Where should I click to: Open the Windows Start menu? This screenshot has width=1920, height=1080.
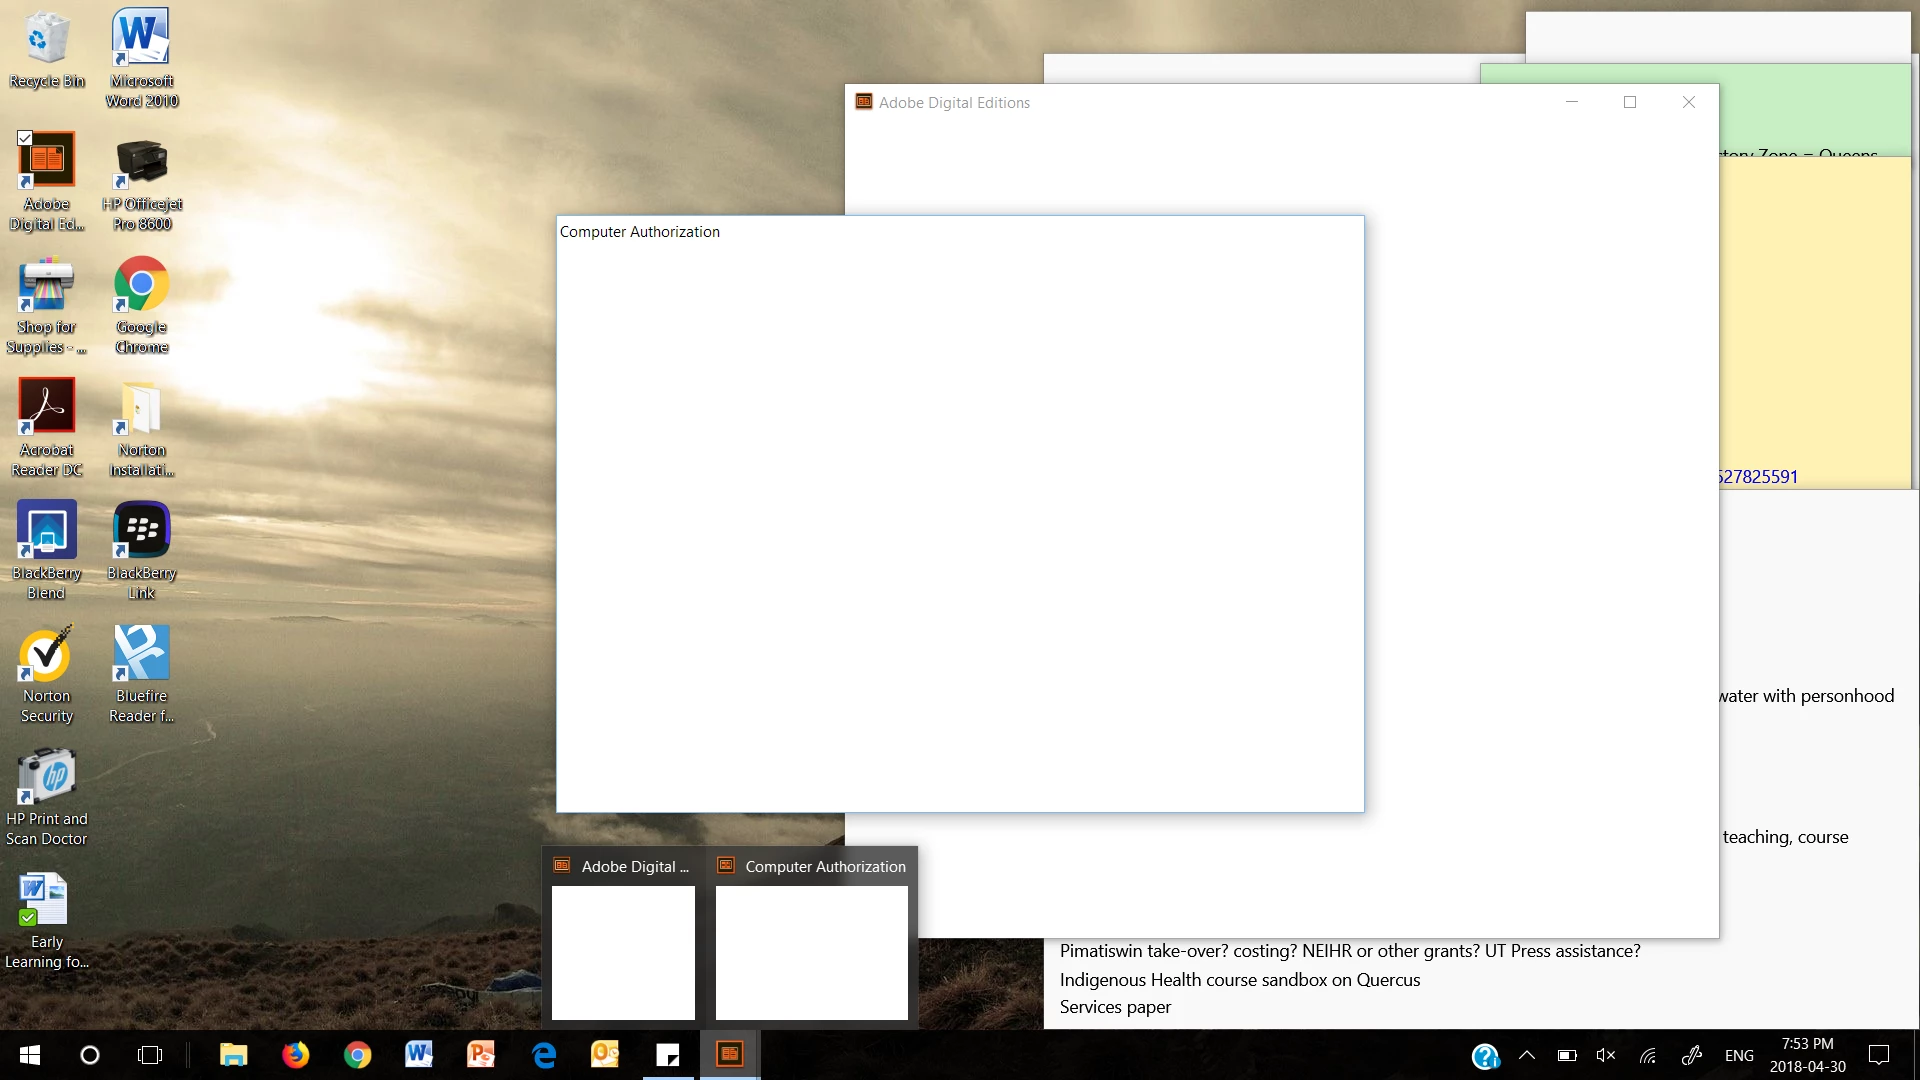click(30, 1055)
